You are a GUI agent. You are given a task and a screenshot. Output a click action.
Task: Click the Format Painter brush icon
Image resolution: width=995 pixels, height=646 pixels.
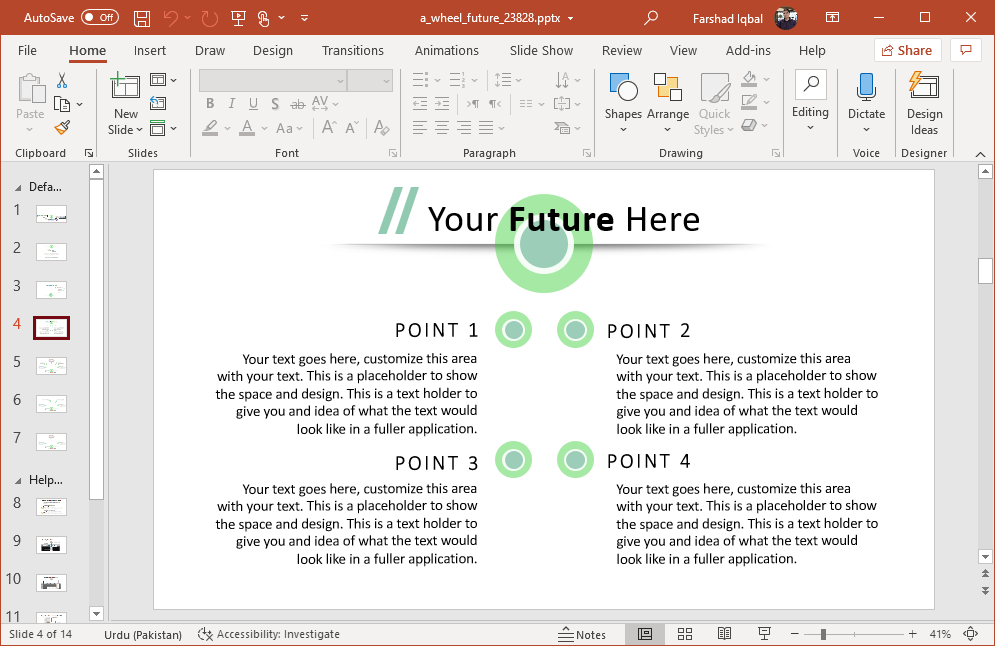click(x=62, y=127)
